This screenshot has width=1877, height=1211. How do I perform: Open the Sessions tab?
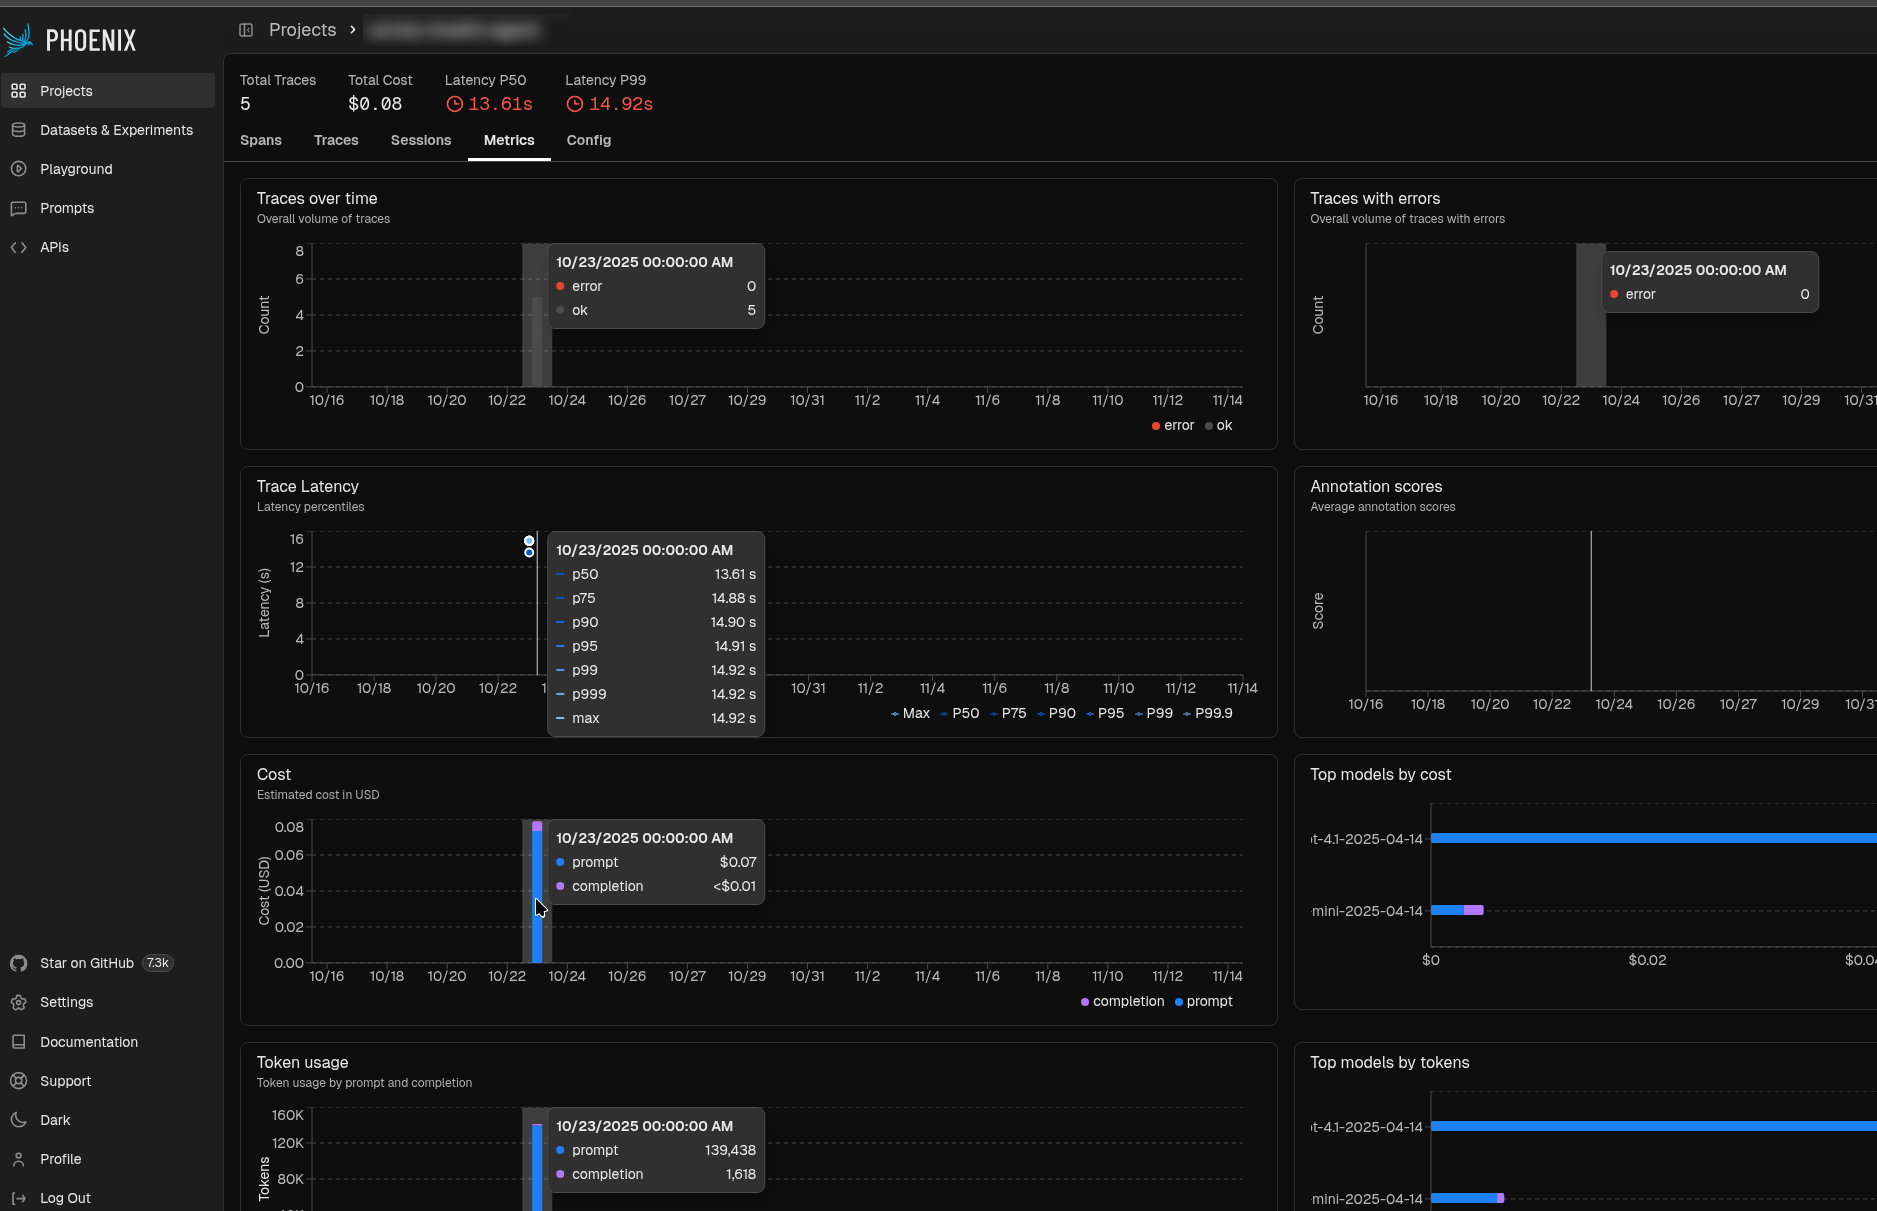(x=421, y=141)
